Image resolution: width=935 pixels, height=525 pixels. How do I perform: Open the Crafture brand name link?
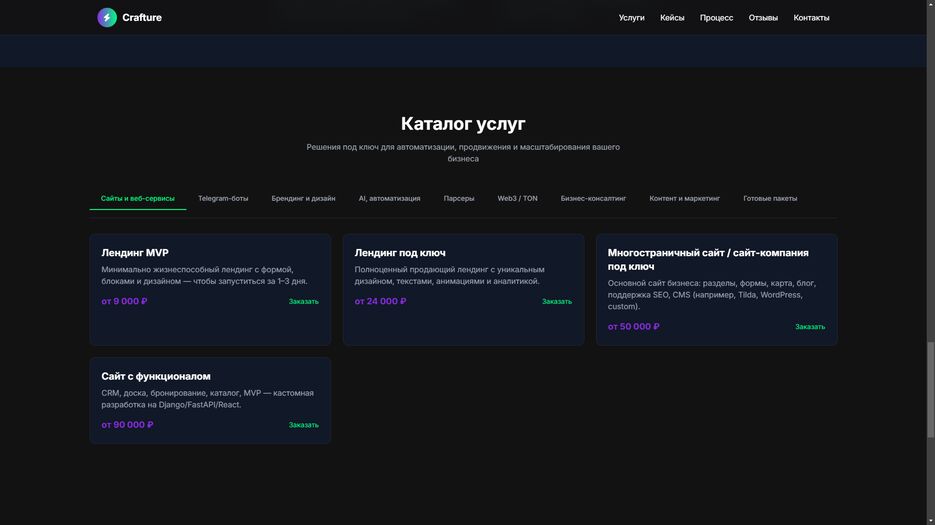pos(142,17)
